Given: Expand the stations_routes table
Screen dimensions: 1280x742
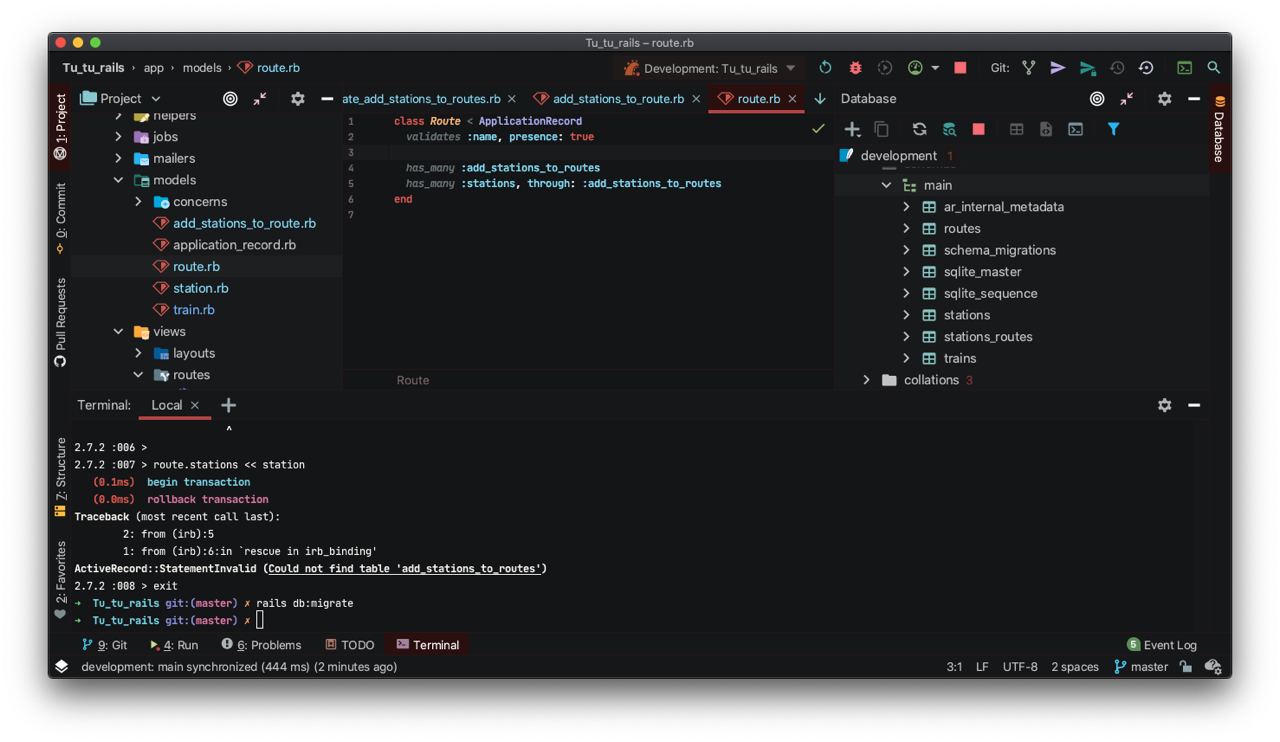Looking at the screenshot, I should pos(906,337).
